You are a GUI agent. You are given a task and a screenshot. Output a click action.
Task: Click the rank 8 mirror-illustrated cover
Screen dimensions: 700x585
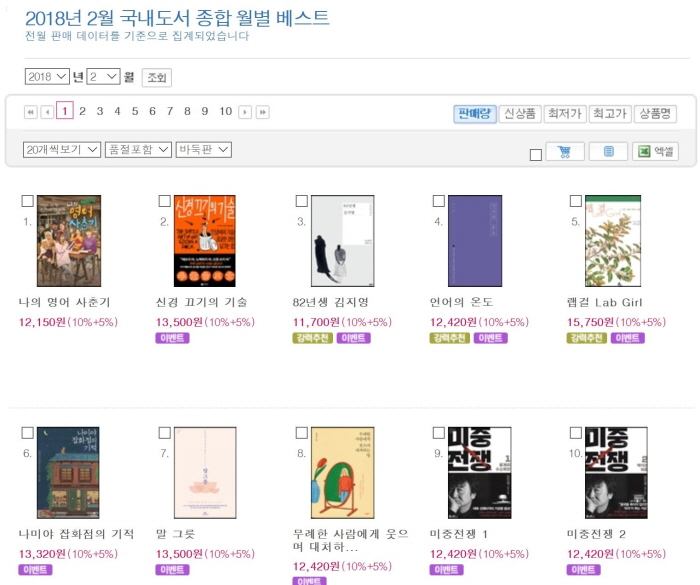342,472
